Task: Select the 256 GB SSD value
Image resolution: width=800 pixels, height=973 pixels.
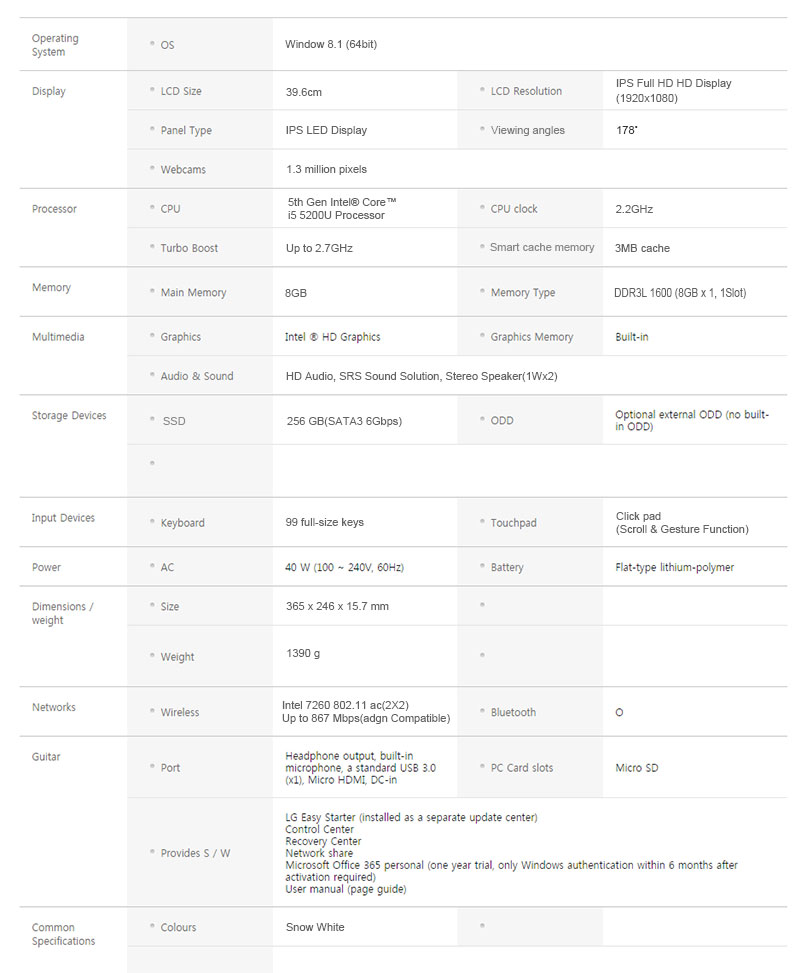Action: 344,421
